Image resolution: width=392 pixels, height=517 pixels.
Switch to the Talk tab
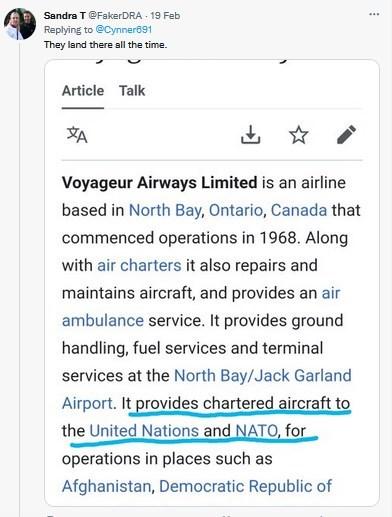coord(132,91)
